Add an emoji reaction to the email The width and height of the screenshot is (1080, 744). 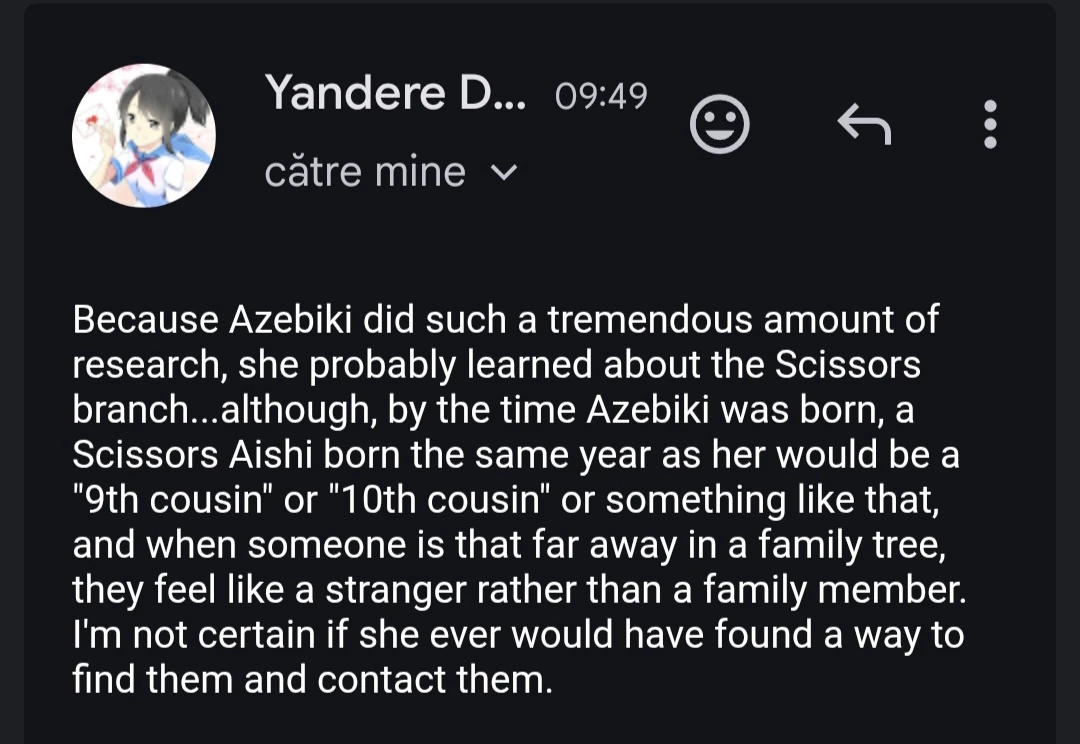pos(720,125)
